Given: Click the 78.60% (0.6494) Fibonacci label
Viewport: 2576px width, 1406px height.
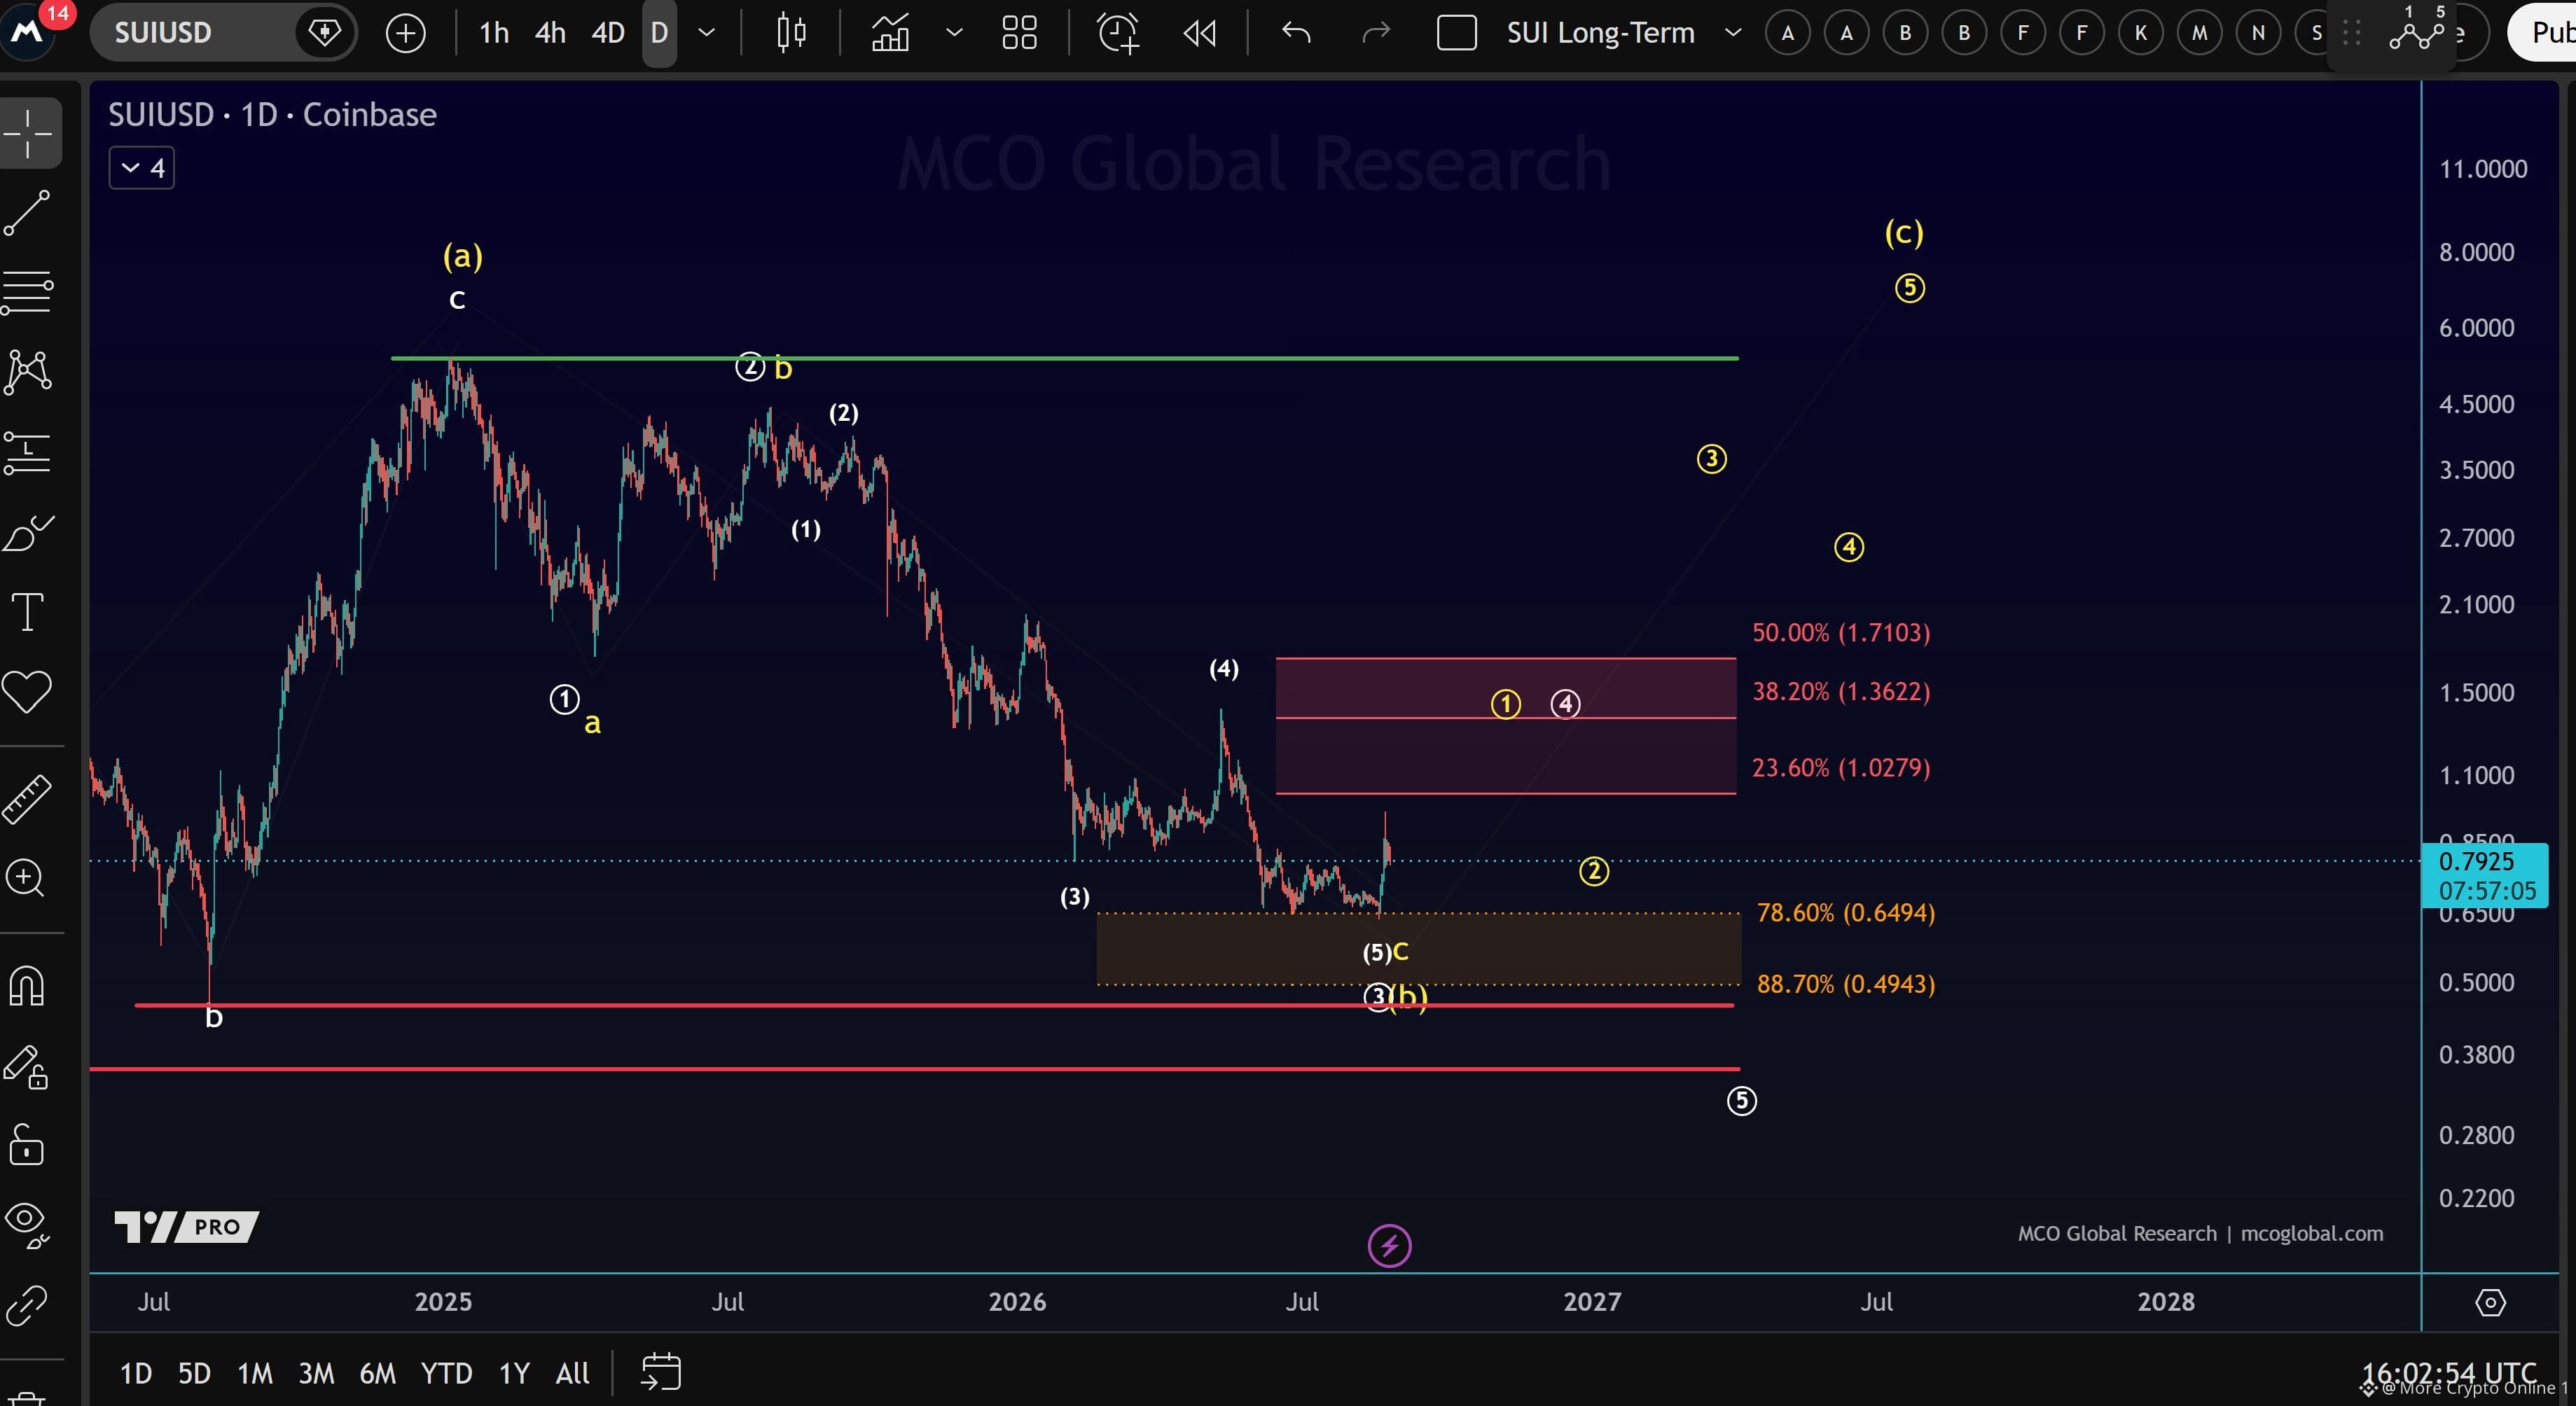Looking at the screenshot, I should (x=1846, y=912).
